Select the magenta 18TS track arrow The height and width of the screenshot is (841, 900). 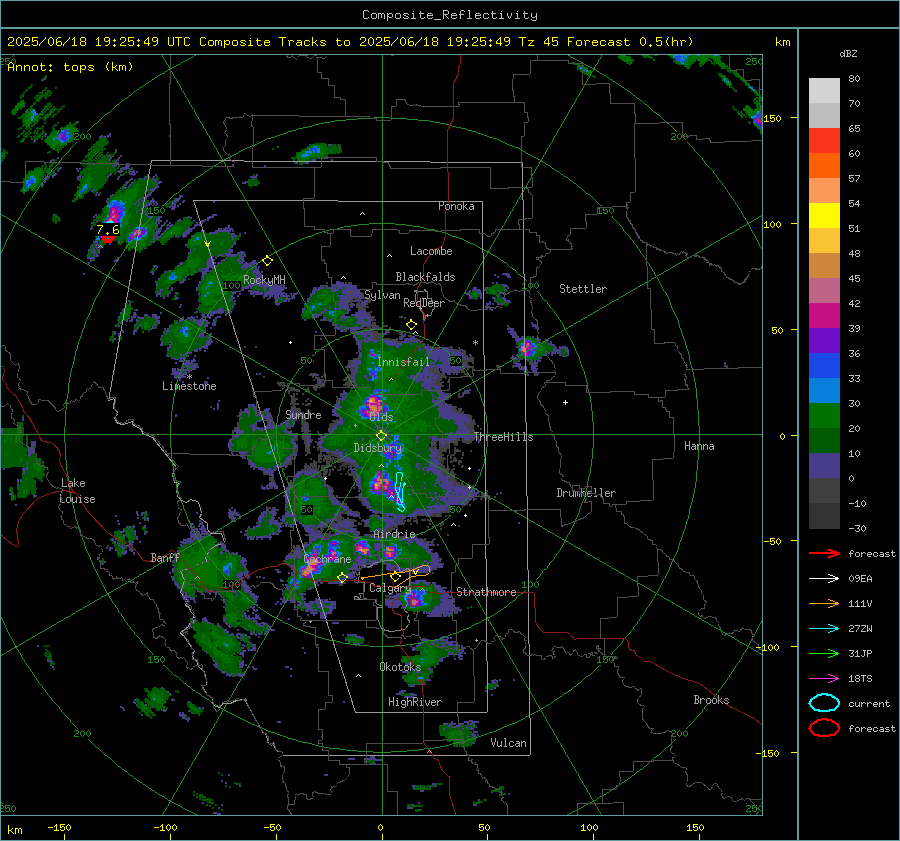824,679
